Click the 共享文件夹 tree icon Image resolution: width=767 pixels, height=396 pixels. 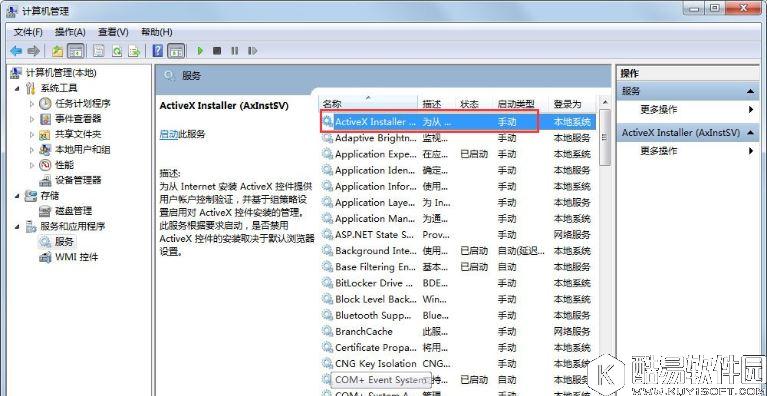(x=45, y=134)
